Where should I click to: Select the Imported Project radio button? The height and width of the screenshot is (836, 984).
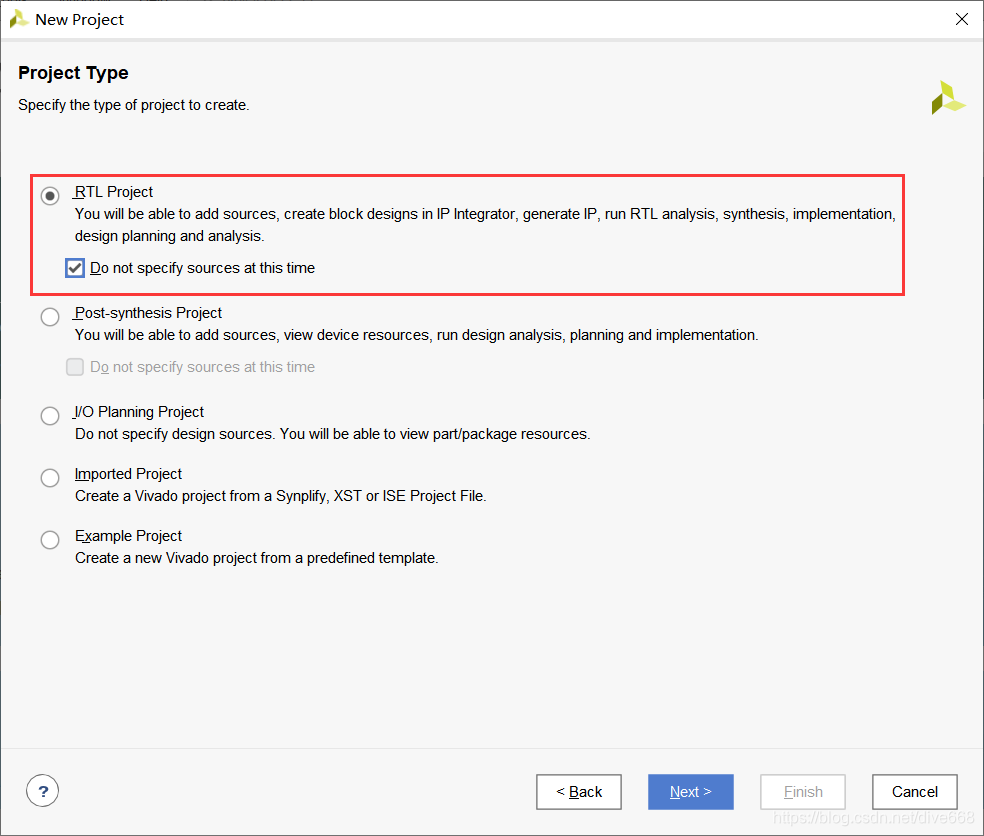[x=50, y=478]
